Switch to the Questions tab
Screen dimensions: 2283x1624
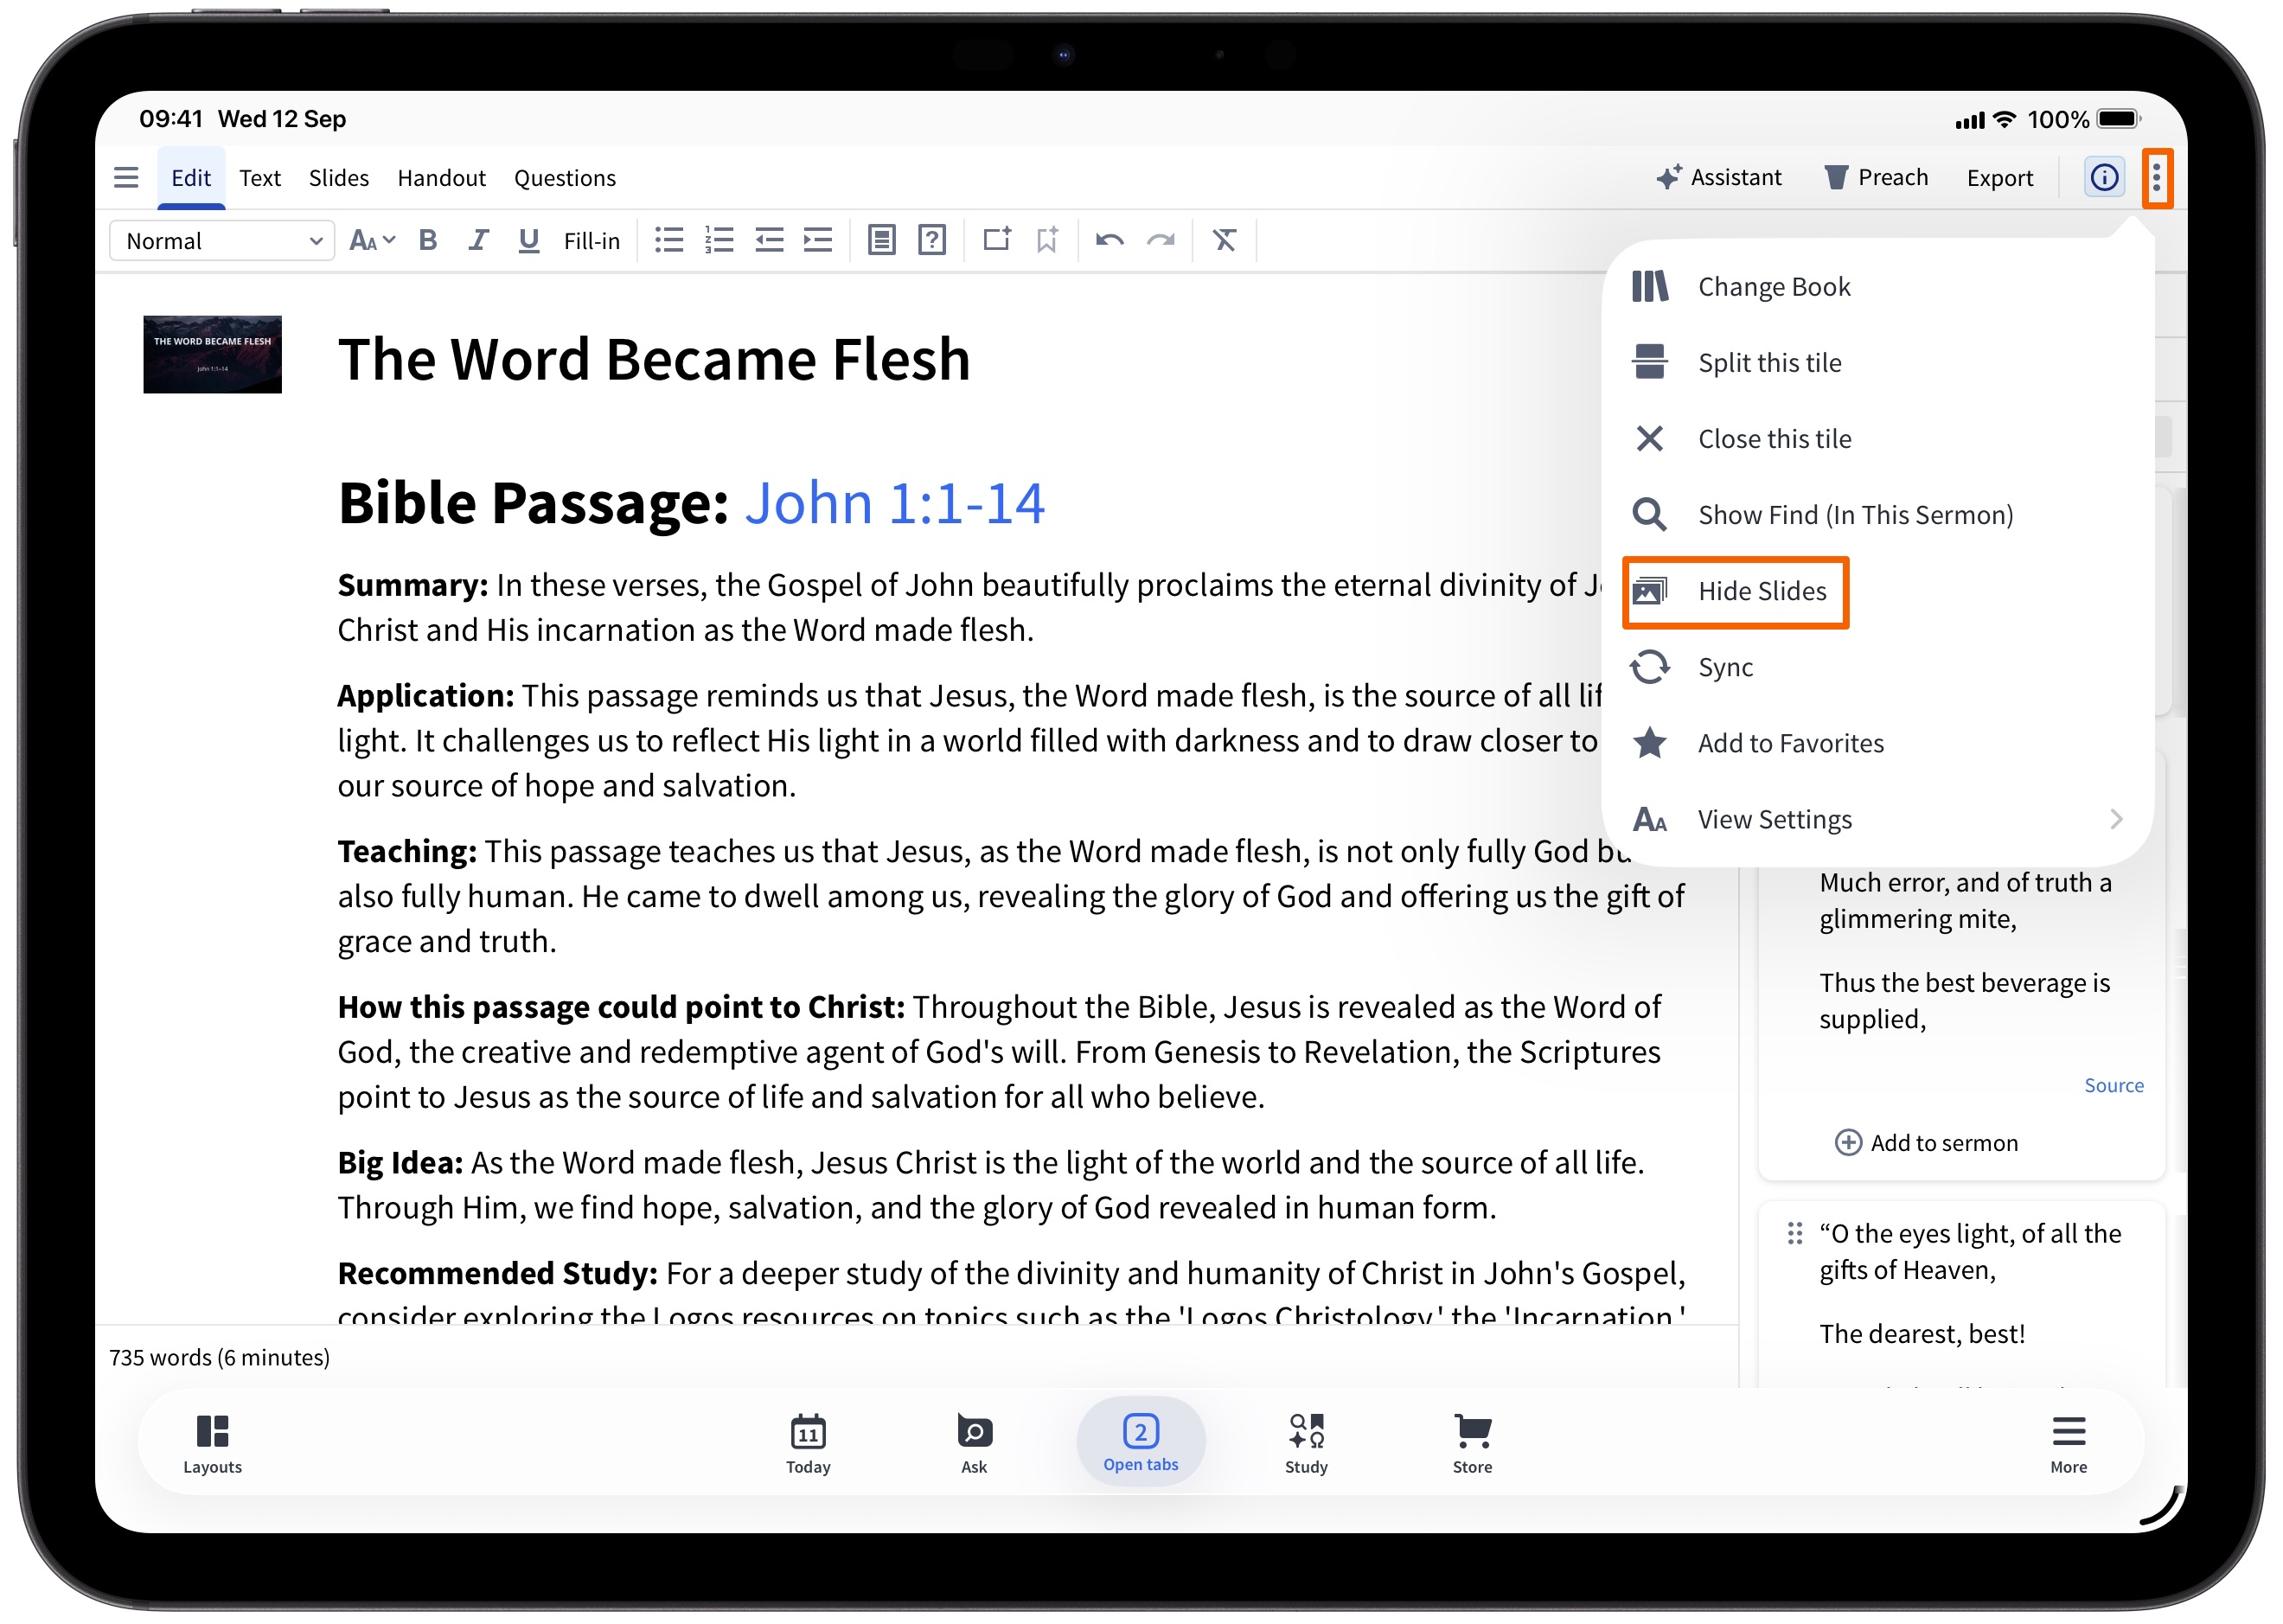tap(565, 178)
